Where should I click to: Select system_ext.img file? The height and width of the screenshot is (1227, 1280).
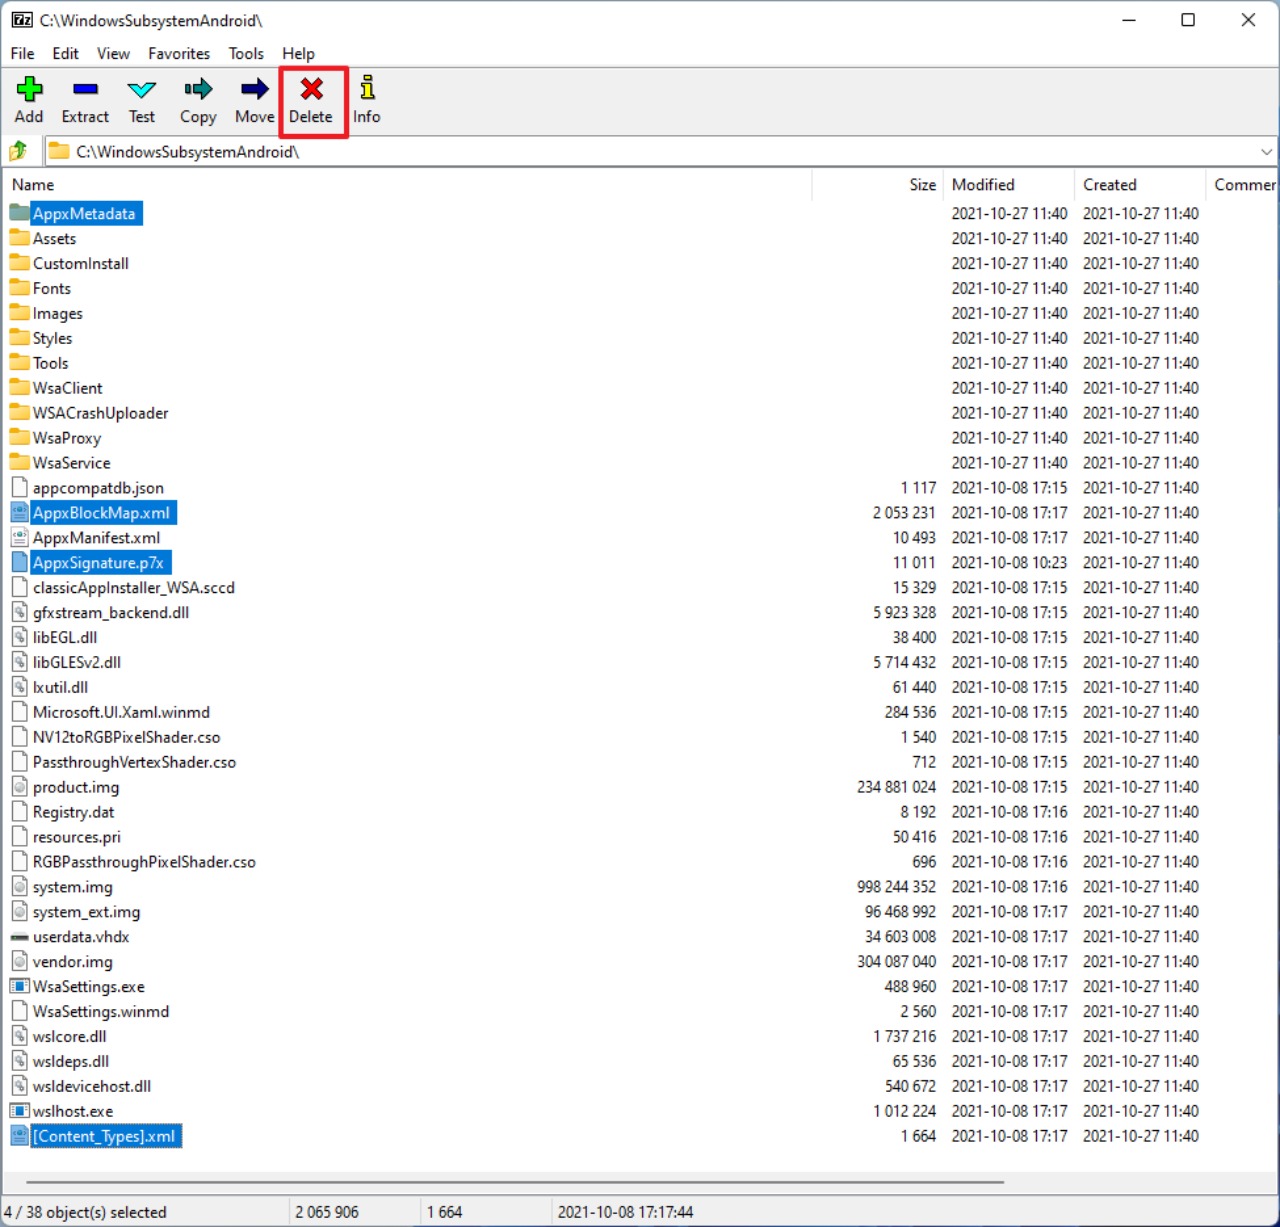point(86,912)
